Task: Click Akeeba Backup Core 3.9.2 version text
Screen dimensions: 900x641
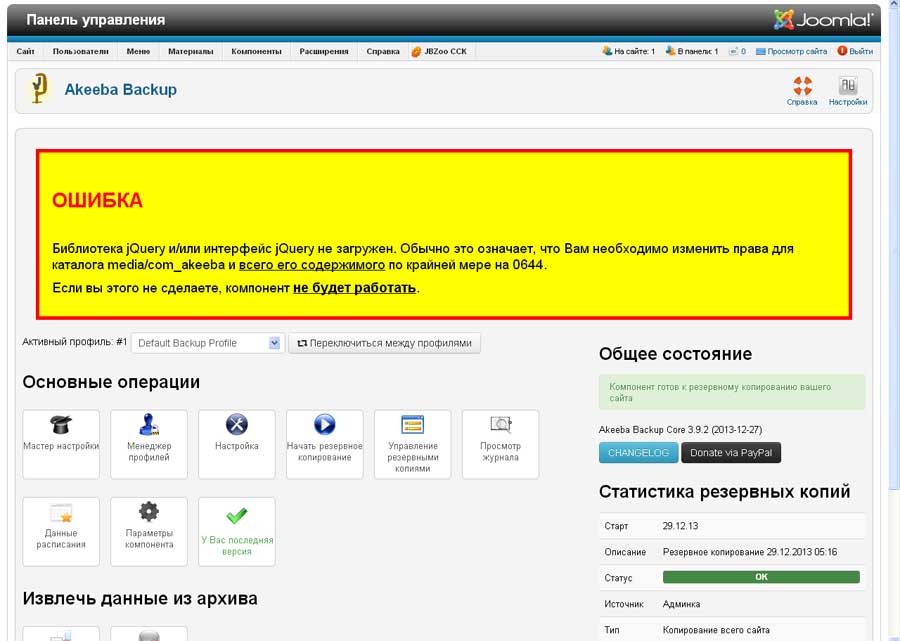Action: coord(680,430)
